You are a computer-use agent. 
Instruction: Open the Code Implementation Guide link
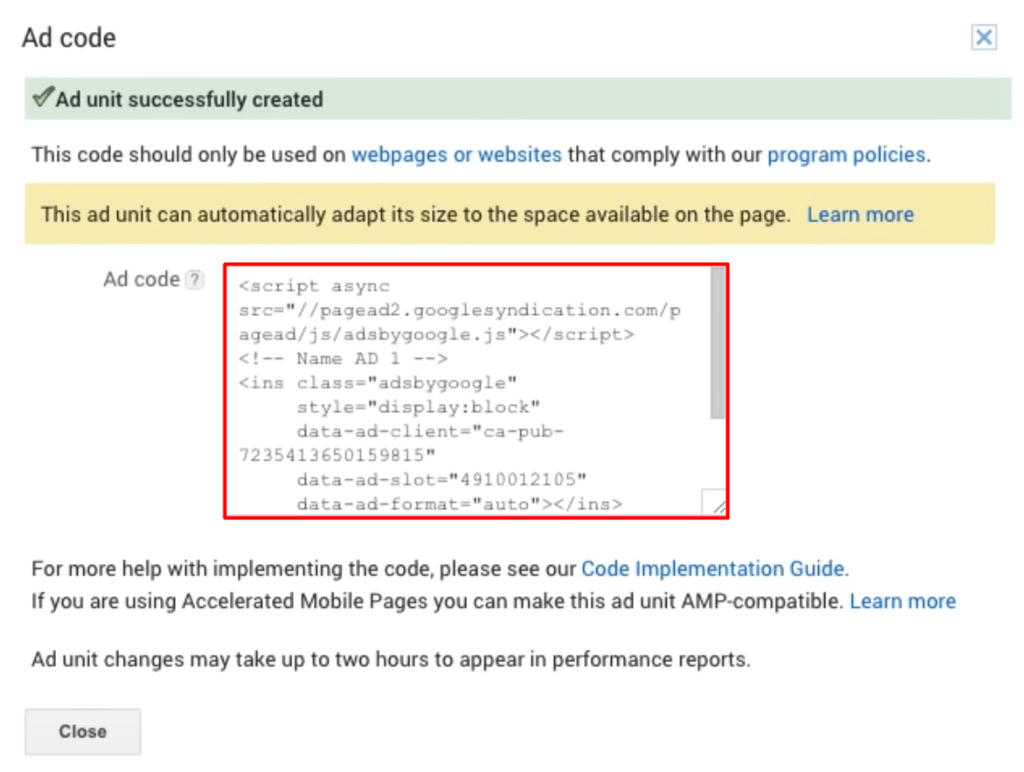(x=714, y=568)
